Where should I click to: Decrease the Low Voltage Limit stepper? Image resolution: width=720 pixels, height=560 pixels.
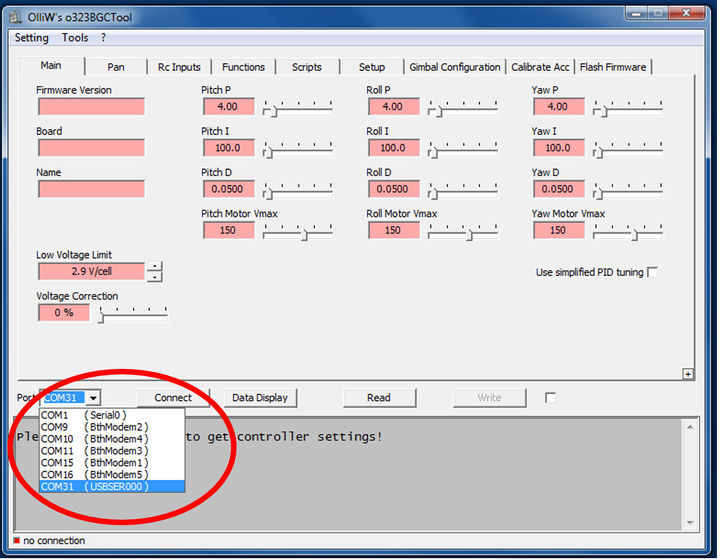(154, 276)
